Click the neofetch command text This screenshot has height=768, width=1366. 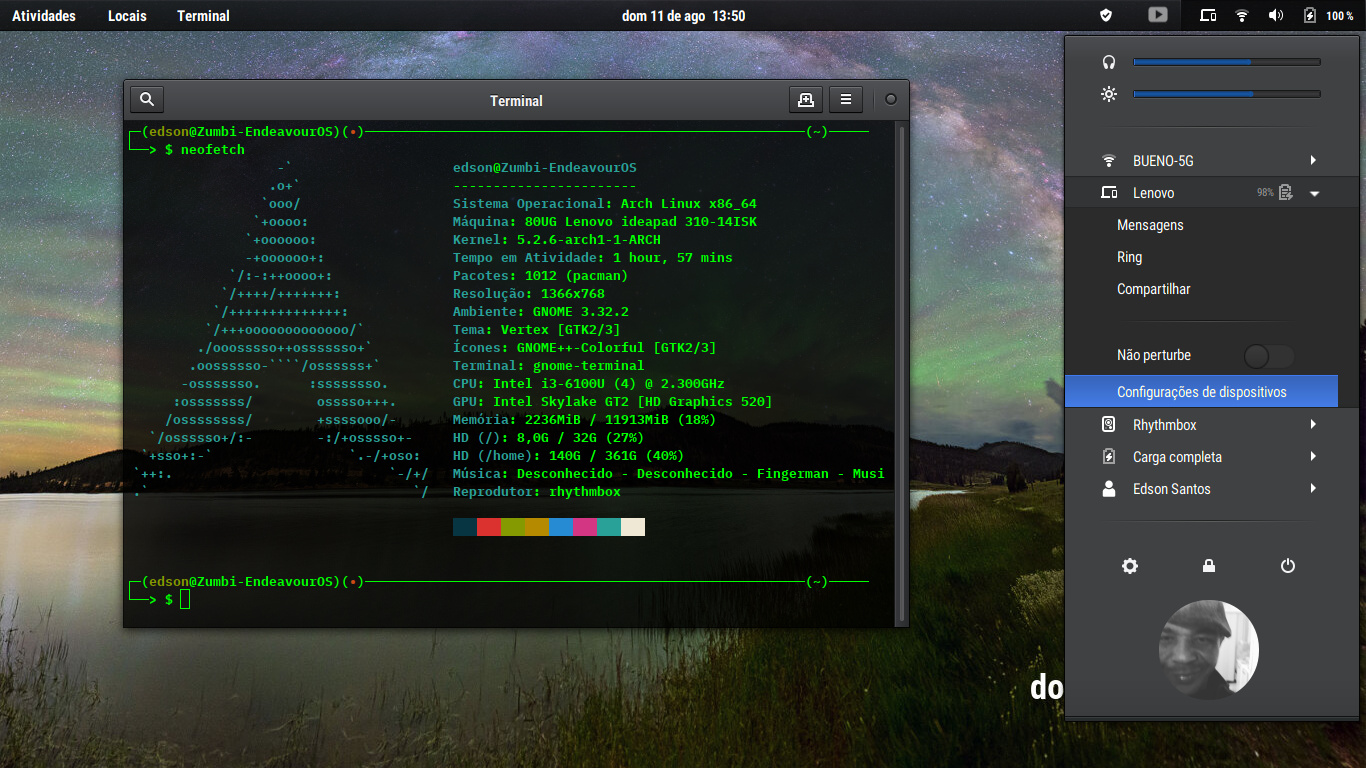click(x=213, y=150)
